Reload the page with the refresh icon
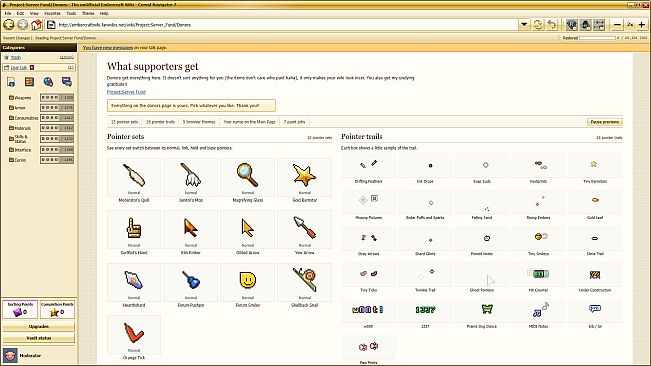This screenshot has width=651, height=366. point(538,25)
